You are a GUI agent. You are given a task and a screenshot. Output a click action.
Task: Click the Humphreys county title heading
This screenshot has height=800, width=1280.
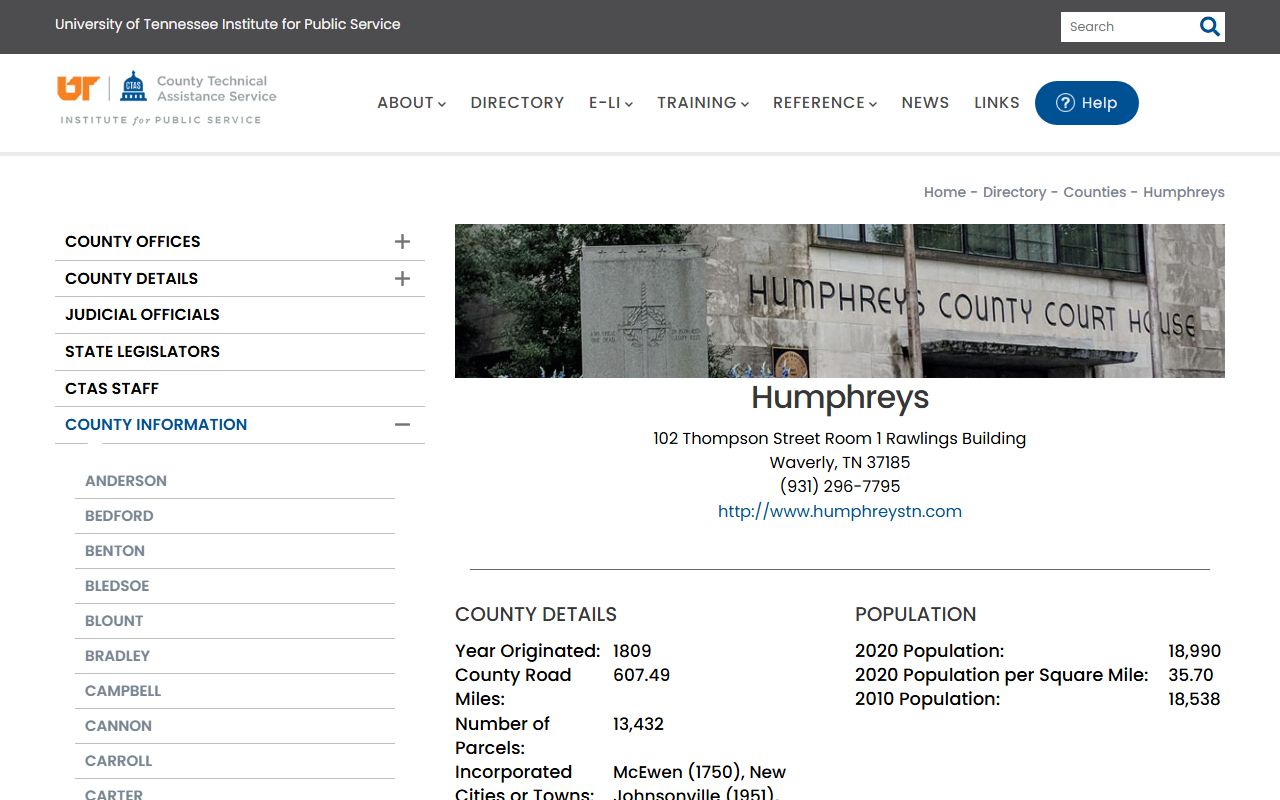[840, 398]
